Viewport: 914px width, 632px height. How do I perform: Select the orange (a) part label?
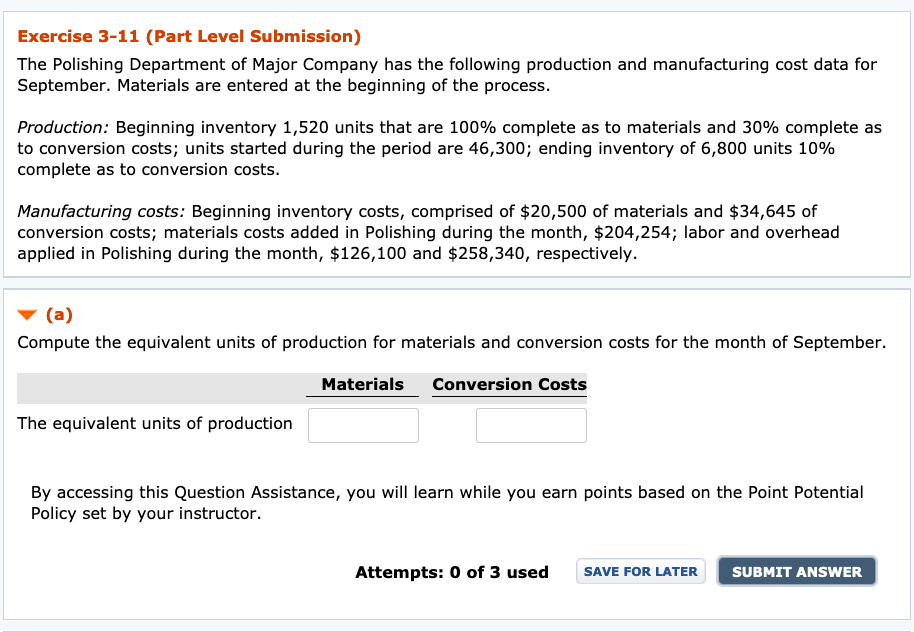tap(59, 315)
